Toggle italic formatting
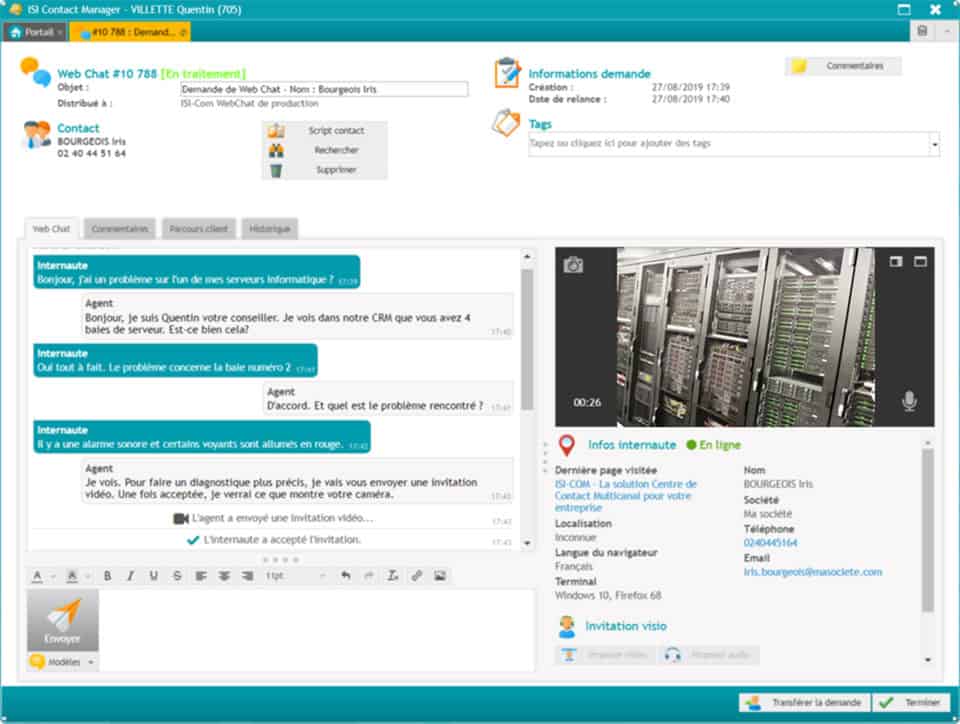960x724 pixels. 130,576
